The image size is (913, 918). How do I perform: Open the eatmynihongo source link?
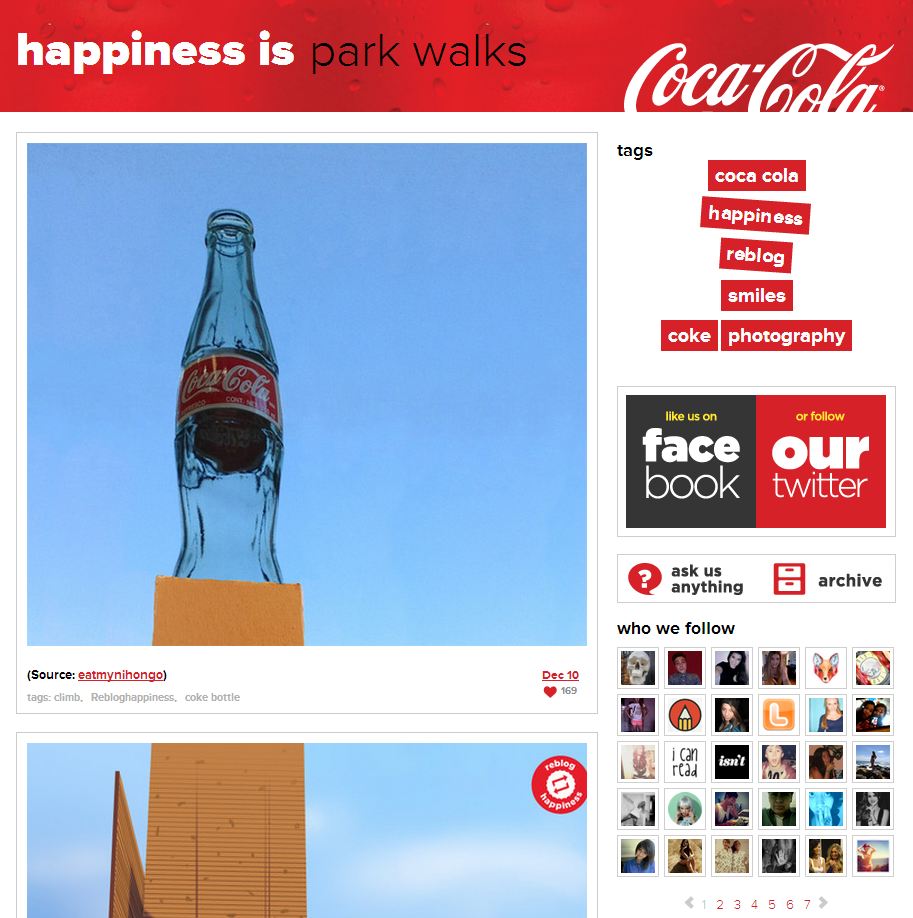tap(121, 674)
